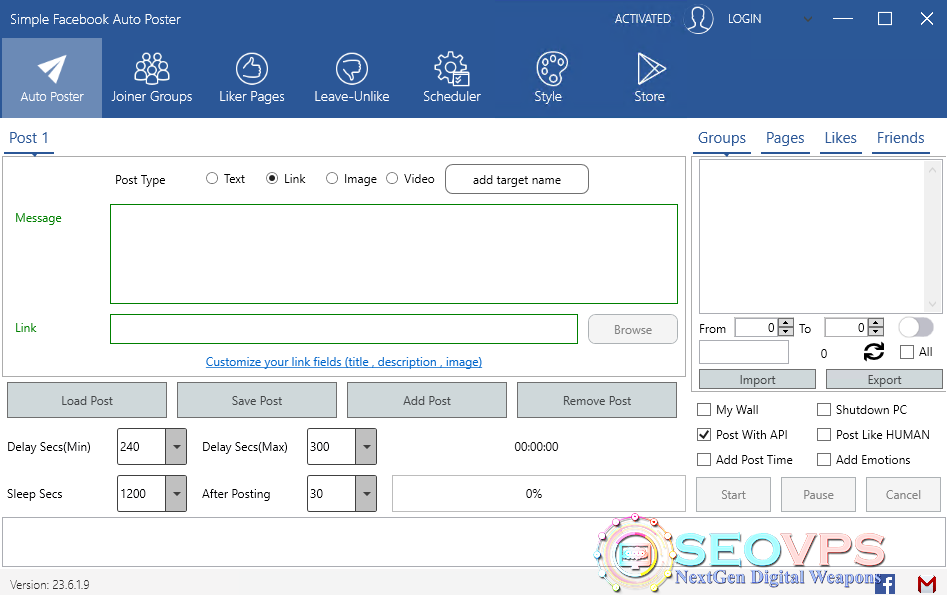Switch to the Likes tab
The image size is (947, 595).
[x=841, y=138]
